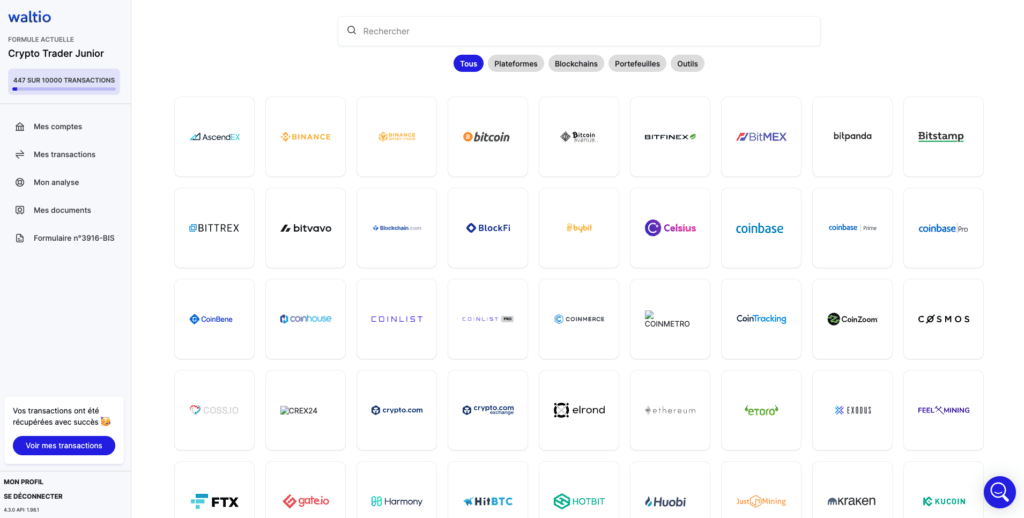Select the Elrond card
The height and width of the screenshot is (518, 1024).
(x=579, y=410)
